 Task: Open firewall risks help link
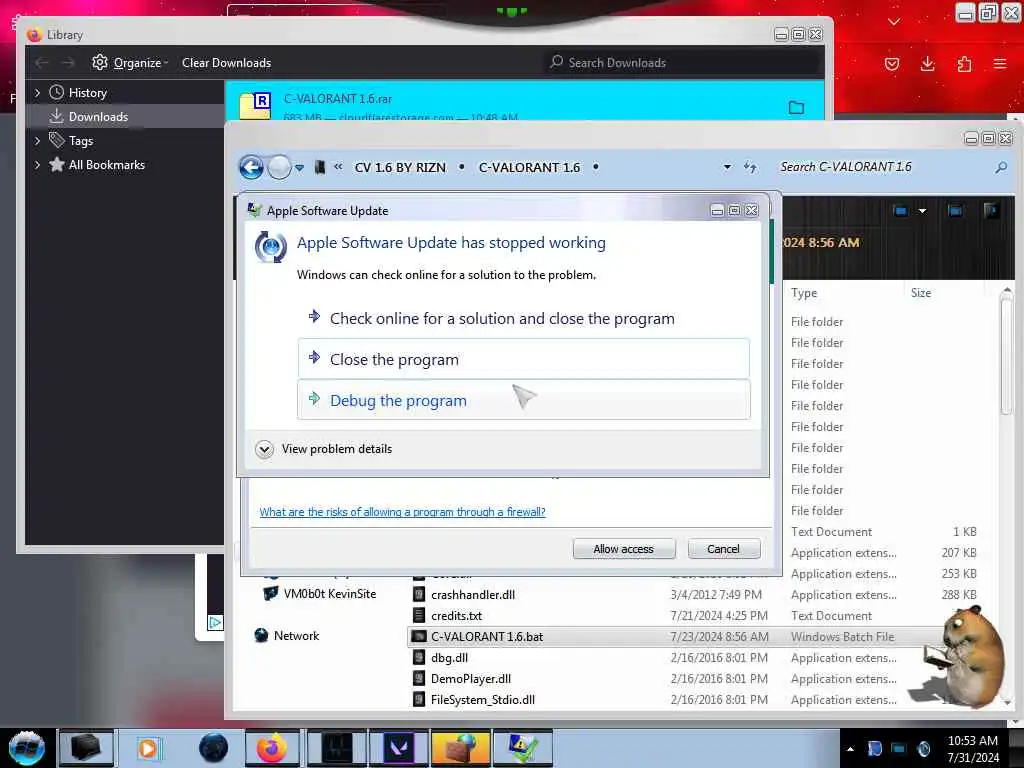coord(402,512)
